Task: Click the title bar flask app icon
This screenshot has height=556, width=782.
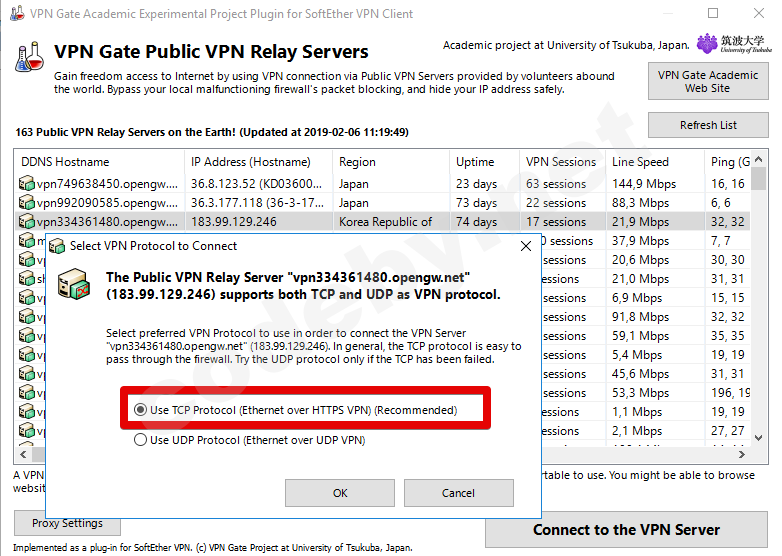Action: [17, 13]
